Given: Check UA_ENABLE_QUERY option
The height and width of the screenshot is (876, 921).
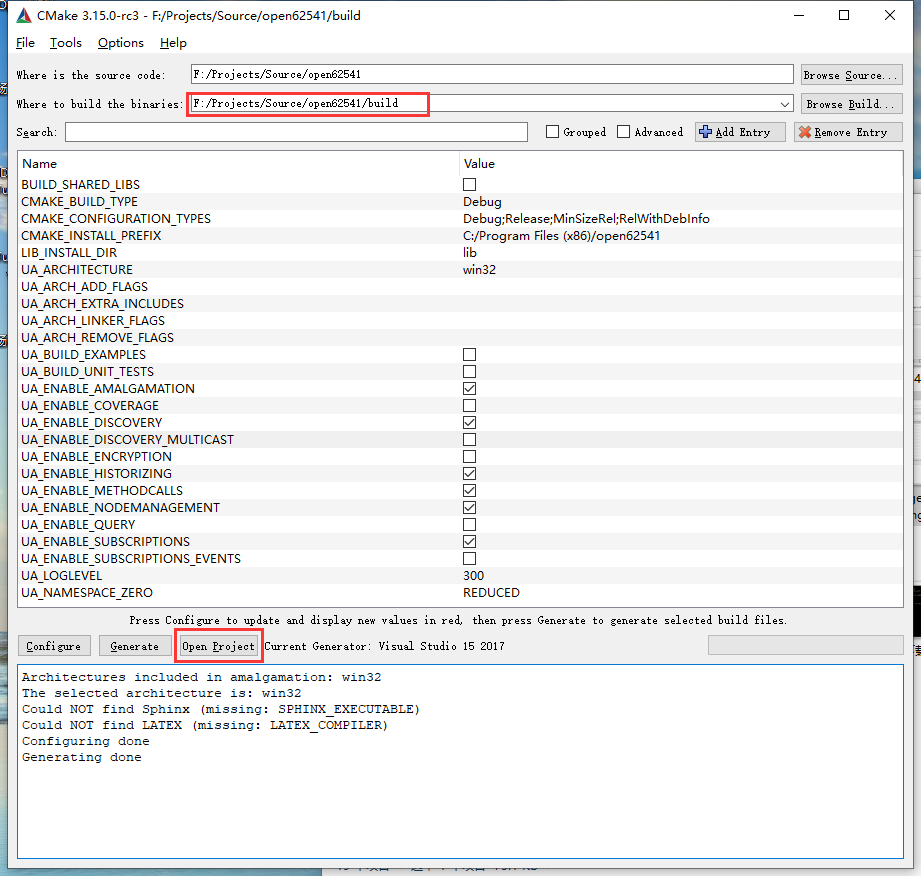Looking at the screenshot, I should click(469, 525).
